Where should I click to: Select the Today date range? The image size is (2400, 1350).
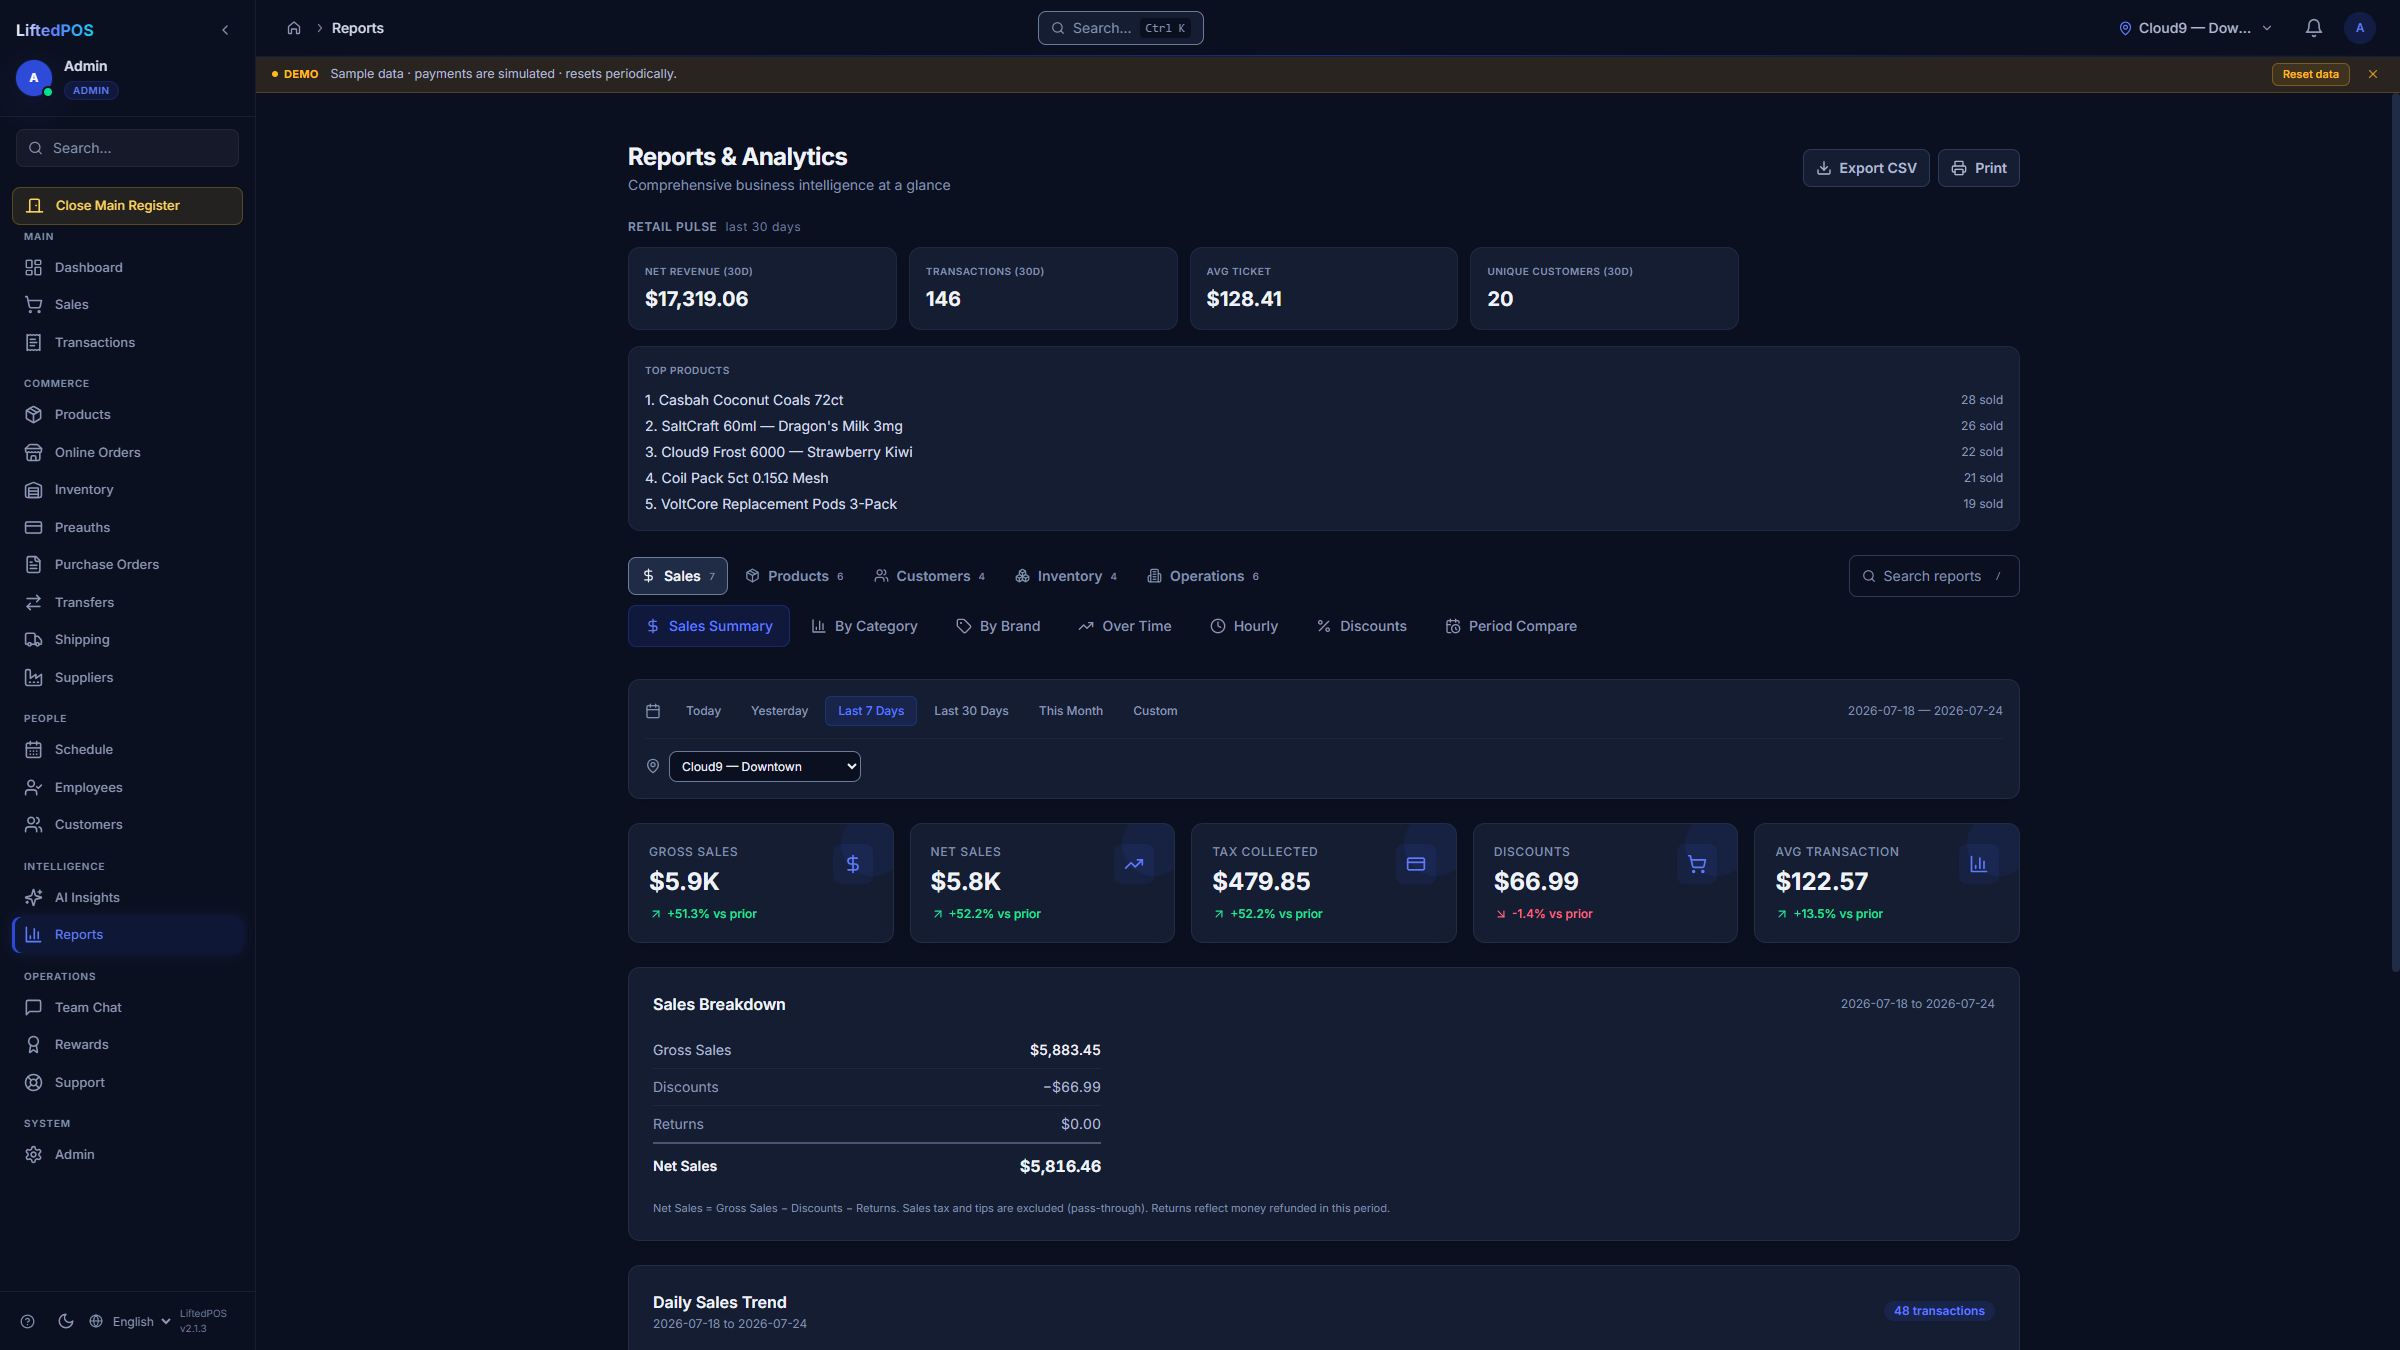[x=703, y=710]
